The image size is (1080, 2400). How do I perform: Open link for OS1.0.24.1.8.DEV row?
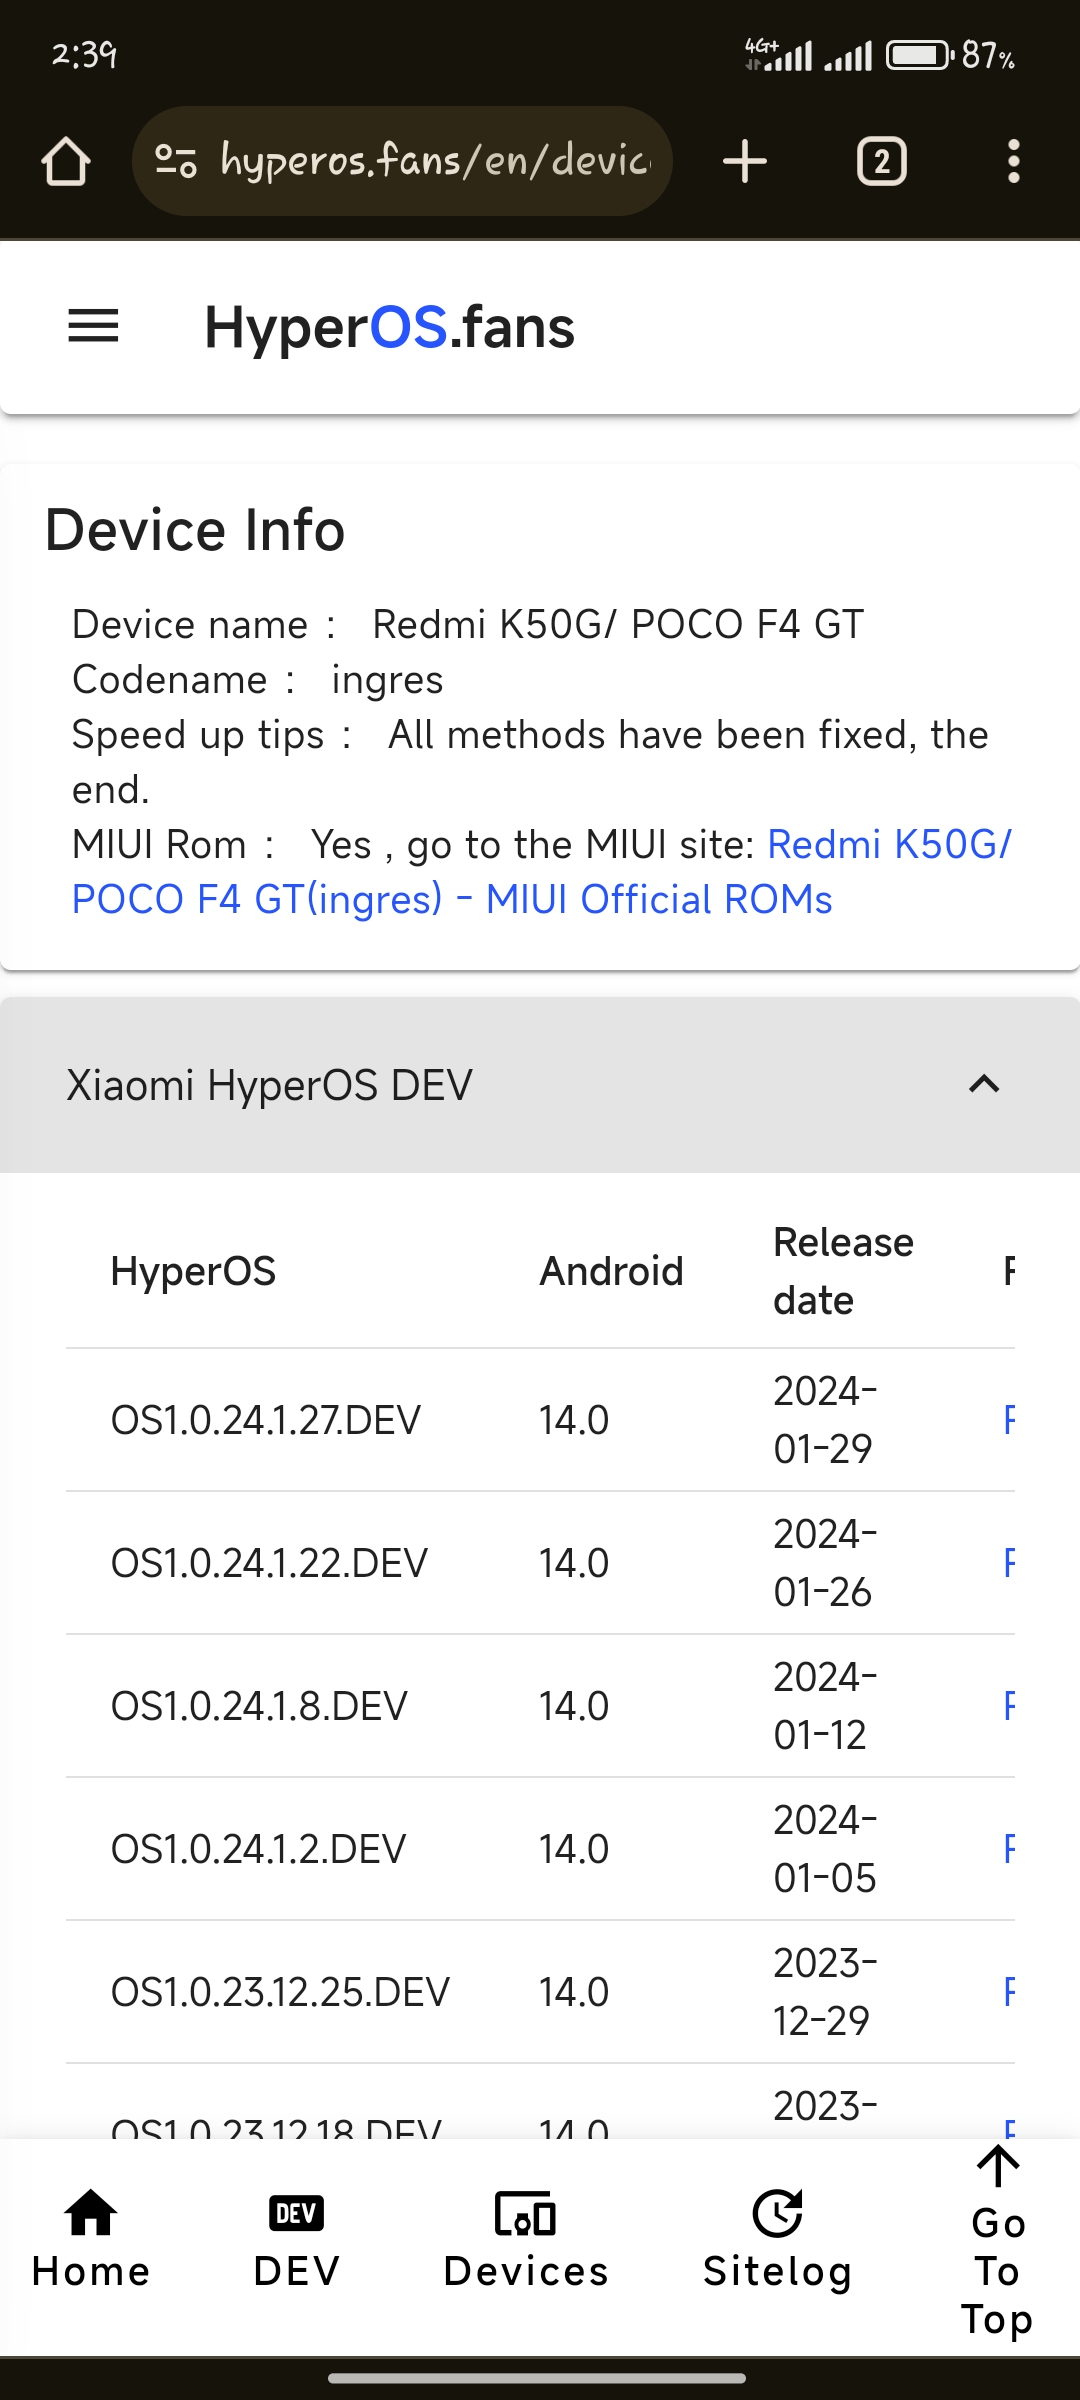pos(1009,1706)
